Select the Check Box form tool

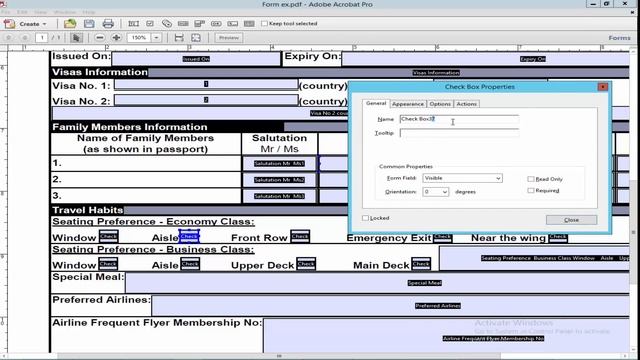[150, 24]
